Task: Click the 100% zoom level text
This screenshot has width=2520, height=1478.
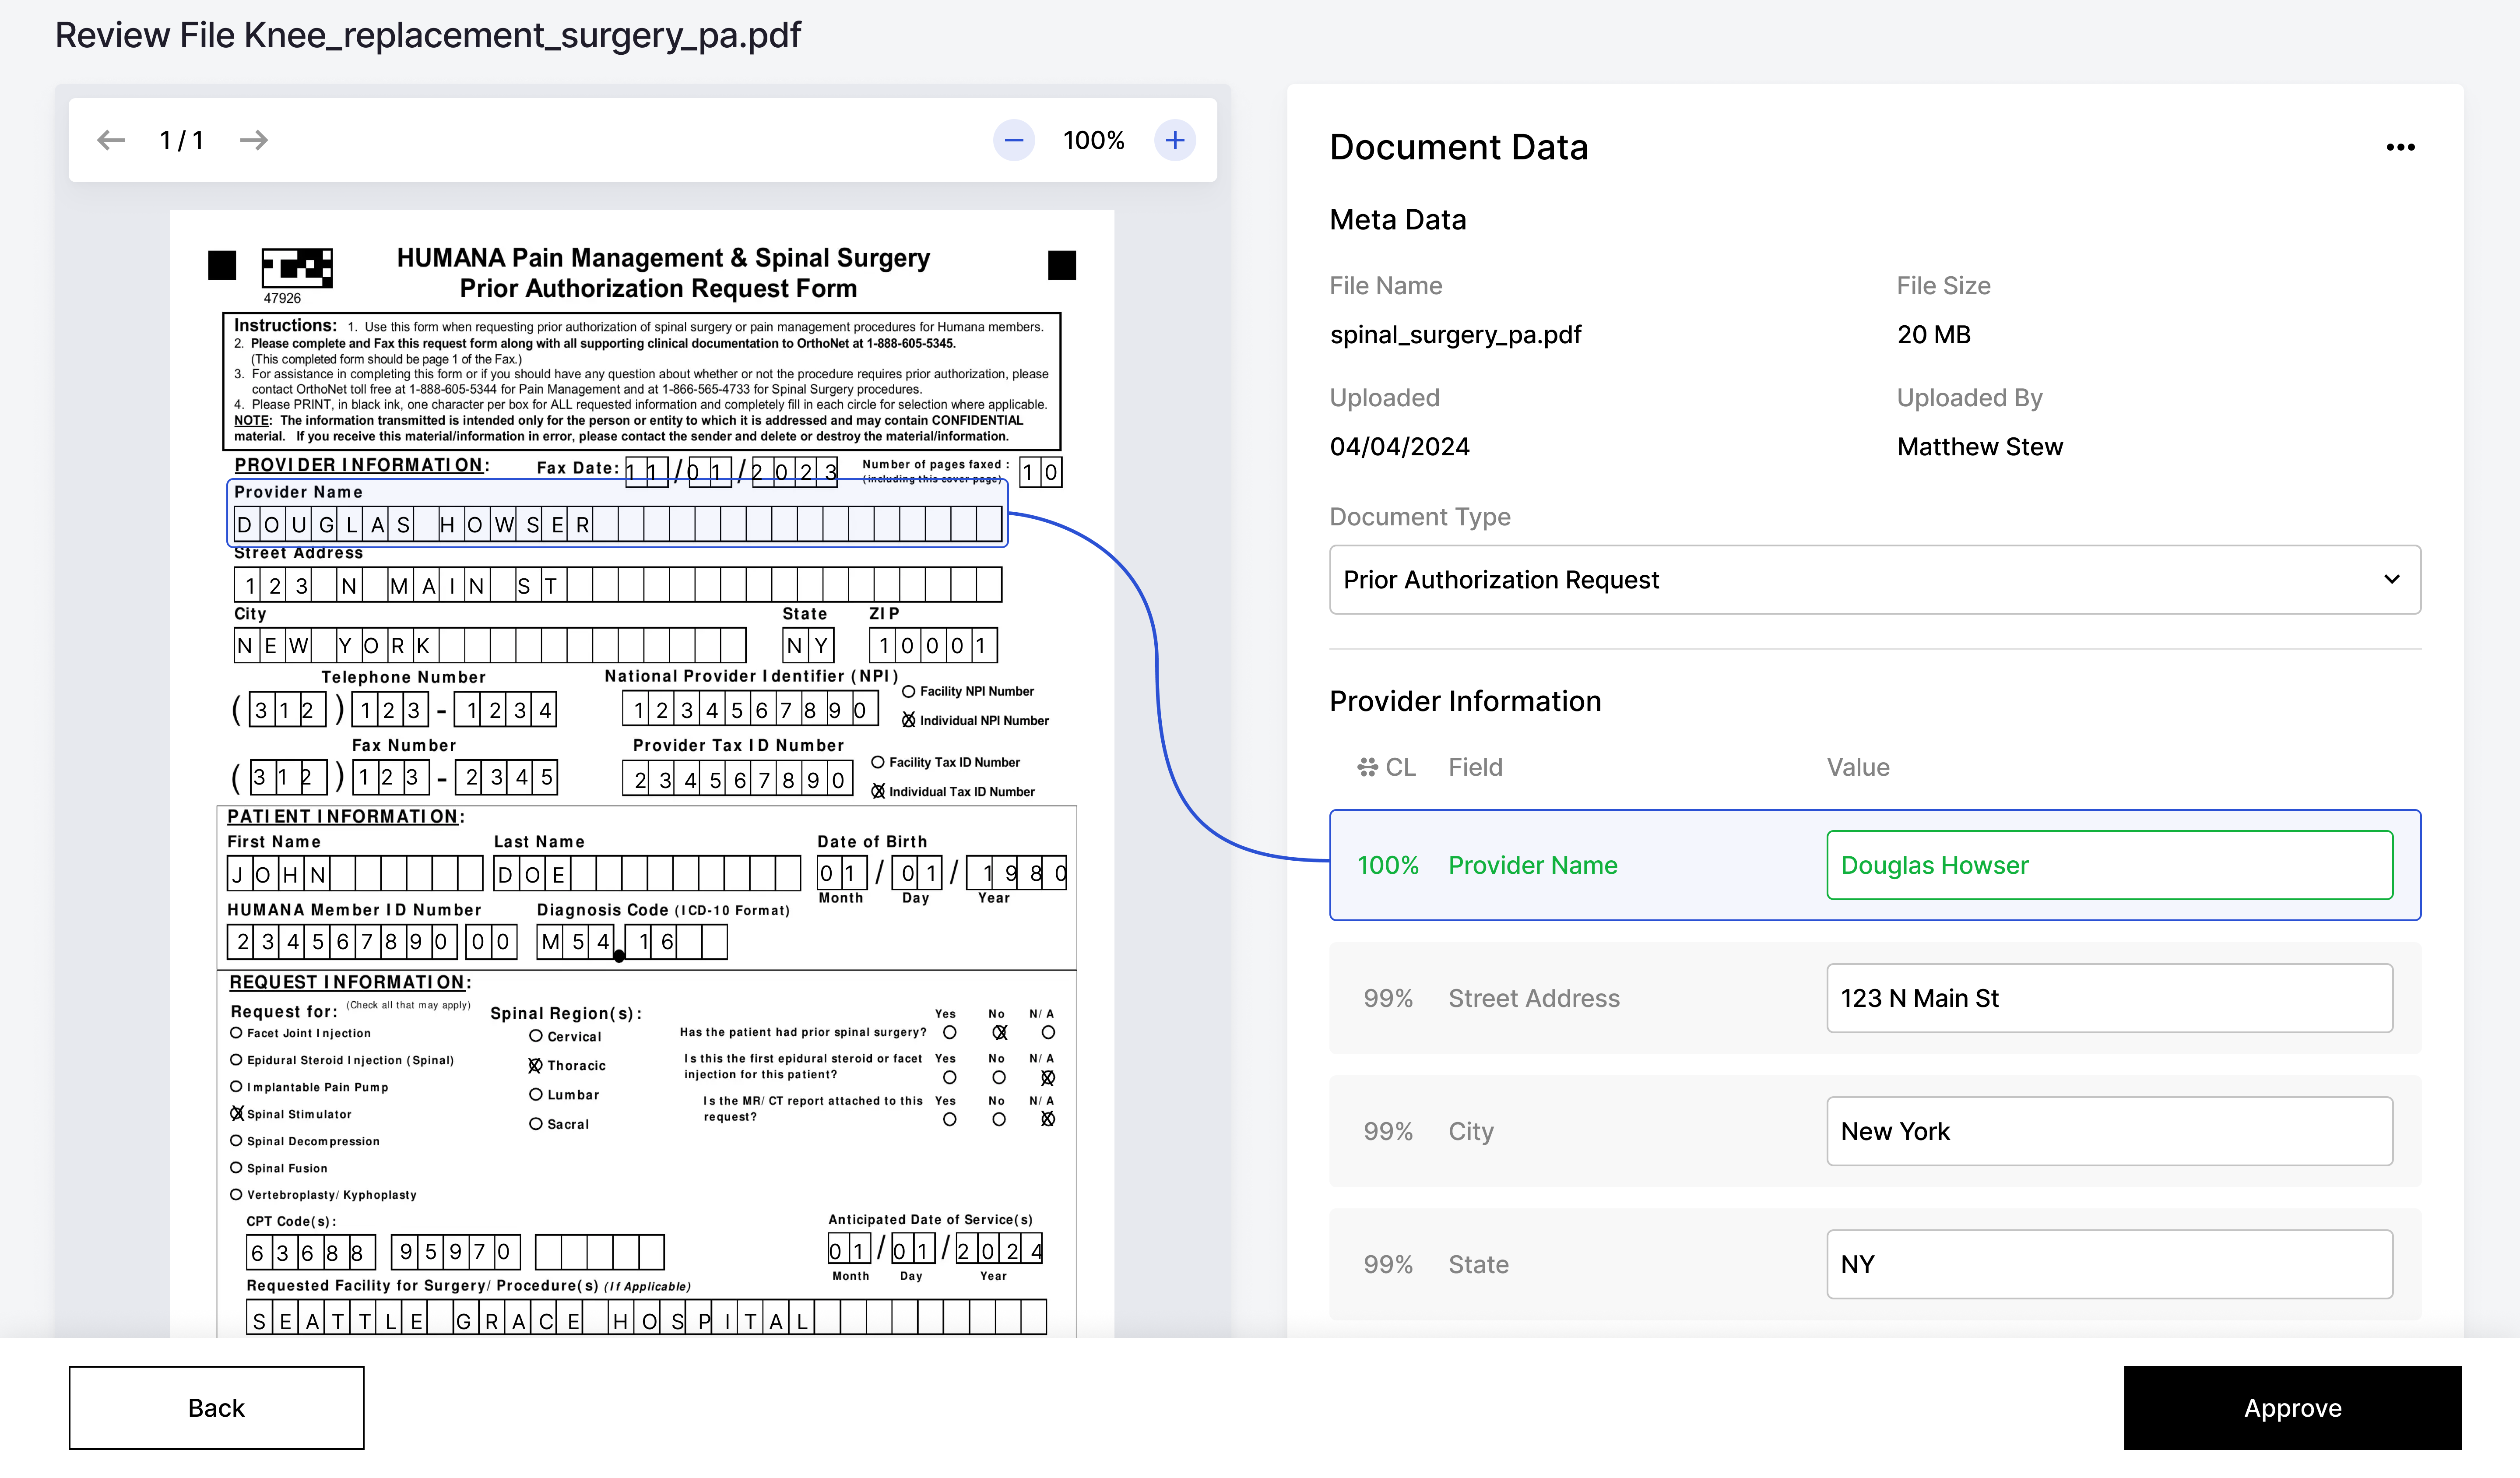Action: (x=1093, y=140)
